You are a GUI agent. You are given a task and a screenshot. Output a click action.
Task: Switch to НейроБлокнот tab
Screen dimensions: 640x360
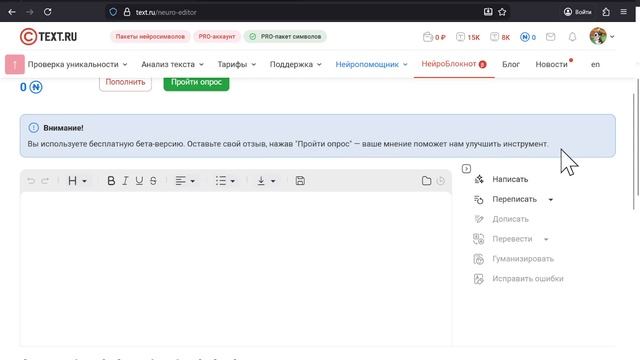coord(453,64)
